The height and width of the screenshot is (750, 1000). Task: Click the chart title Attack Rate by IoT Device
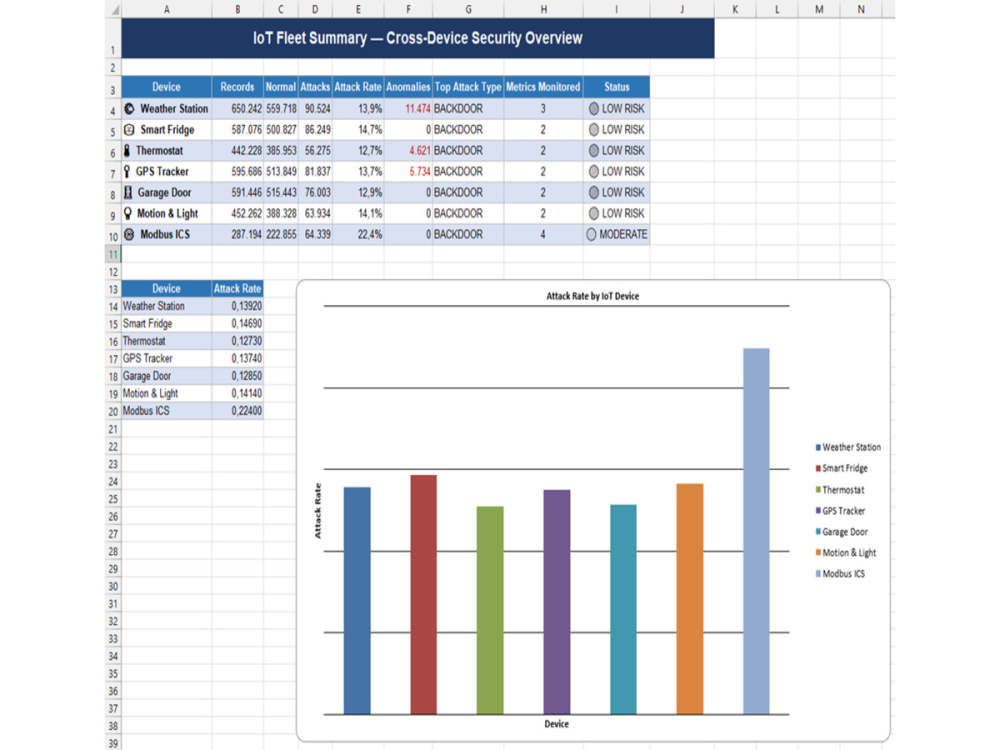592,296
